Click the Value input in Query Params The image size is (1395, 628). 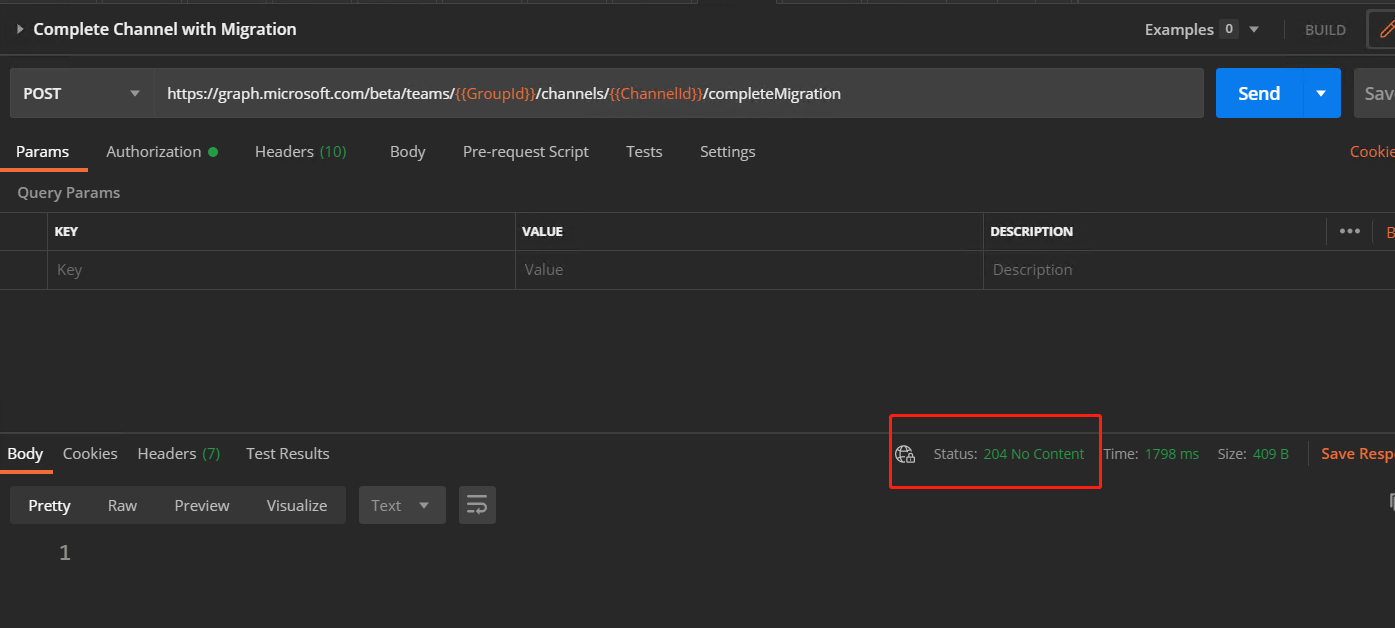click(700, 269)
